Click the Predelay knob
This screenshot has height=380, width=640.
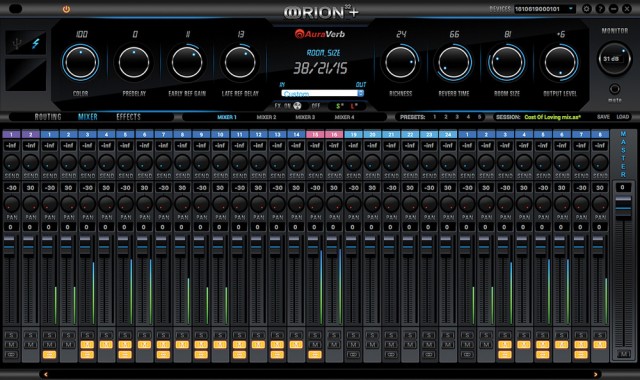pos(134,62)
